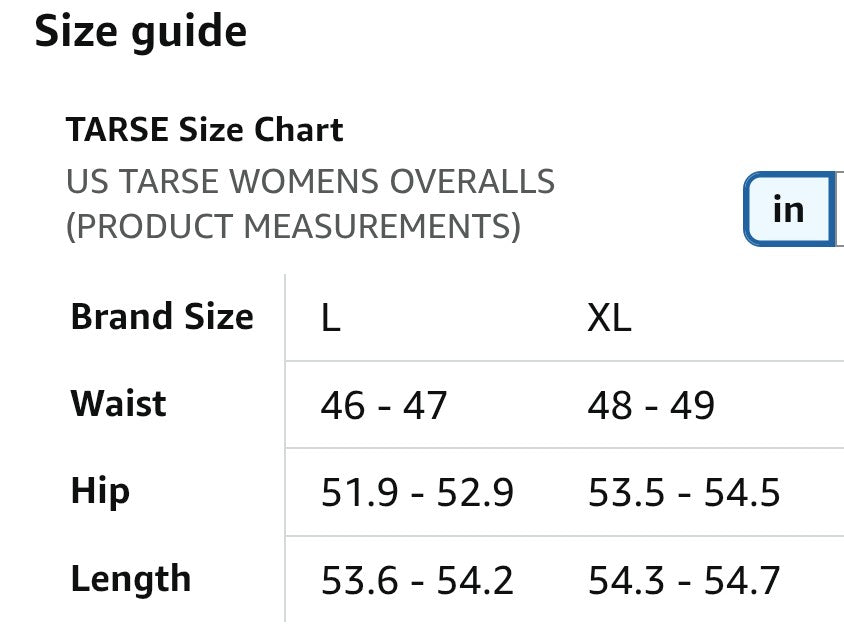Image resolution: width=844 pixels, height=634 pixels.
Task: Click the XL hip value 53.5 - 54.5
Action: click(x=684, y=492)
